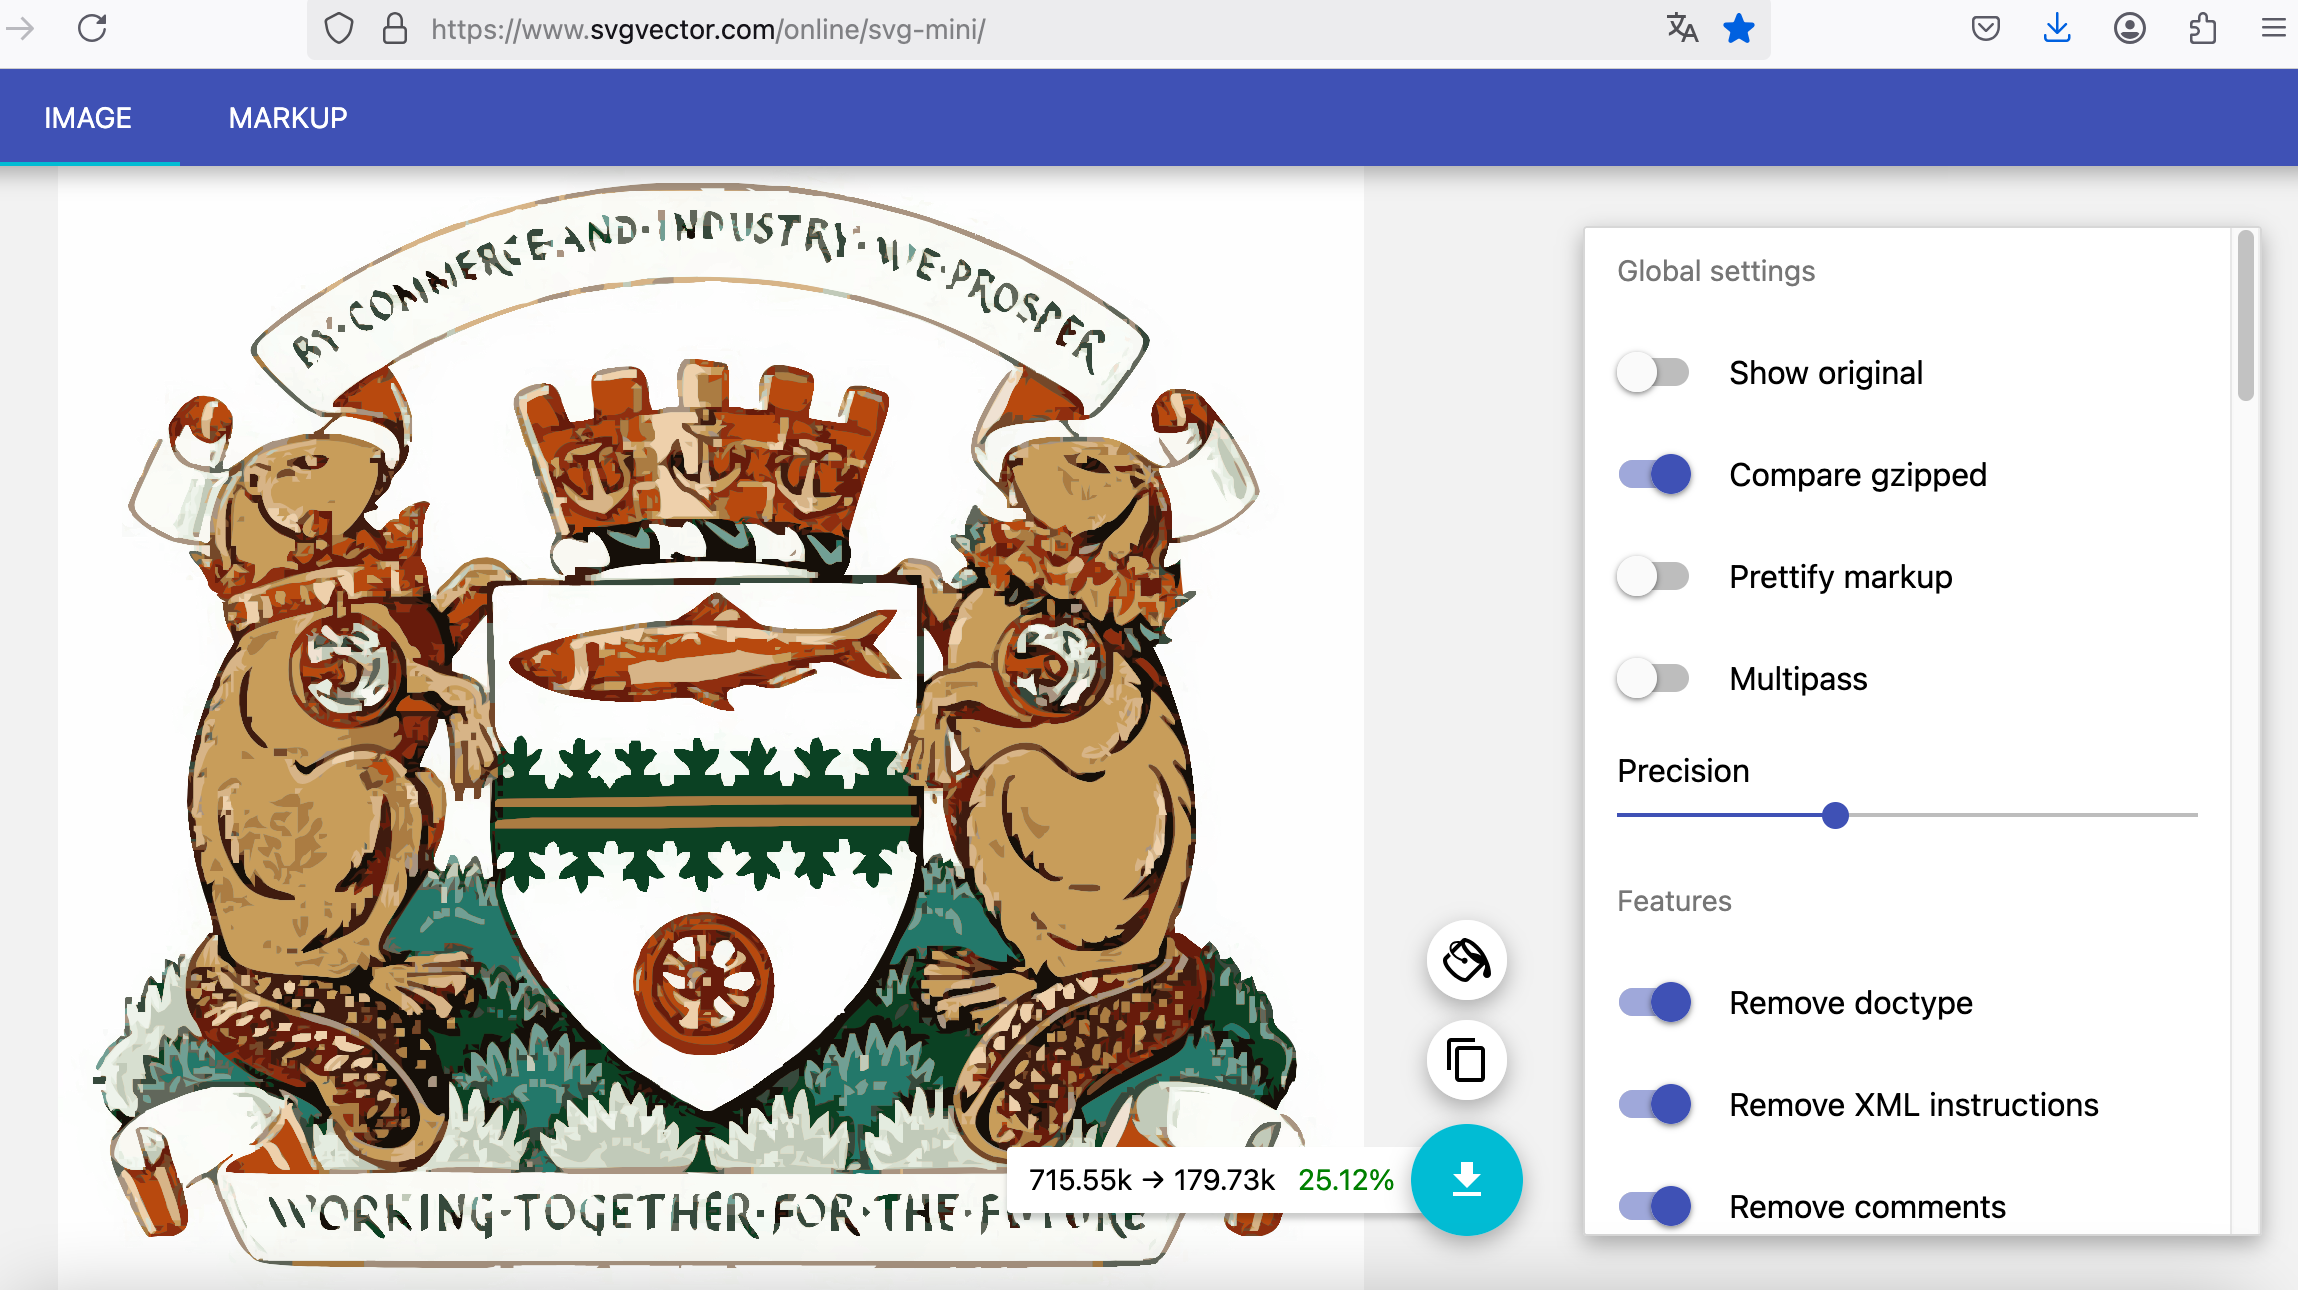View site security via the padlock icon
Screen dimensions: 2298x1290
395,28
